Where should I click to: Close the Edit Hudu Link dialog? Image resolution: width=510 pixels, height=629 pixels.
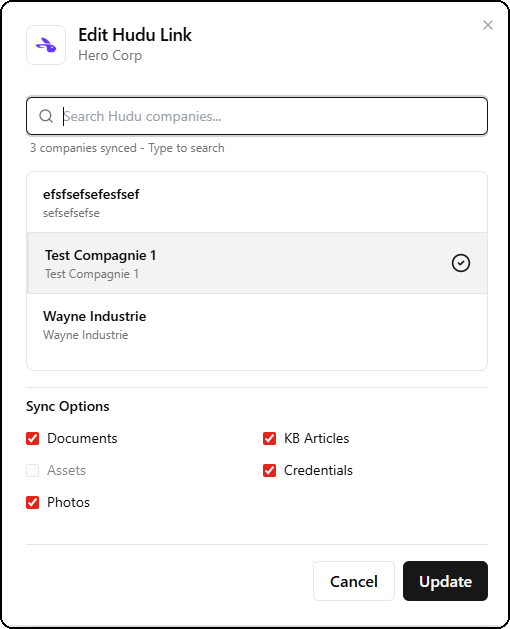coord(488,25)
